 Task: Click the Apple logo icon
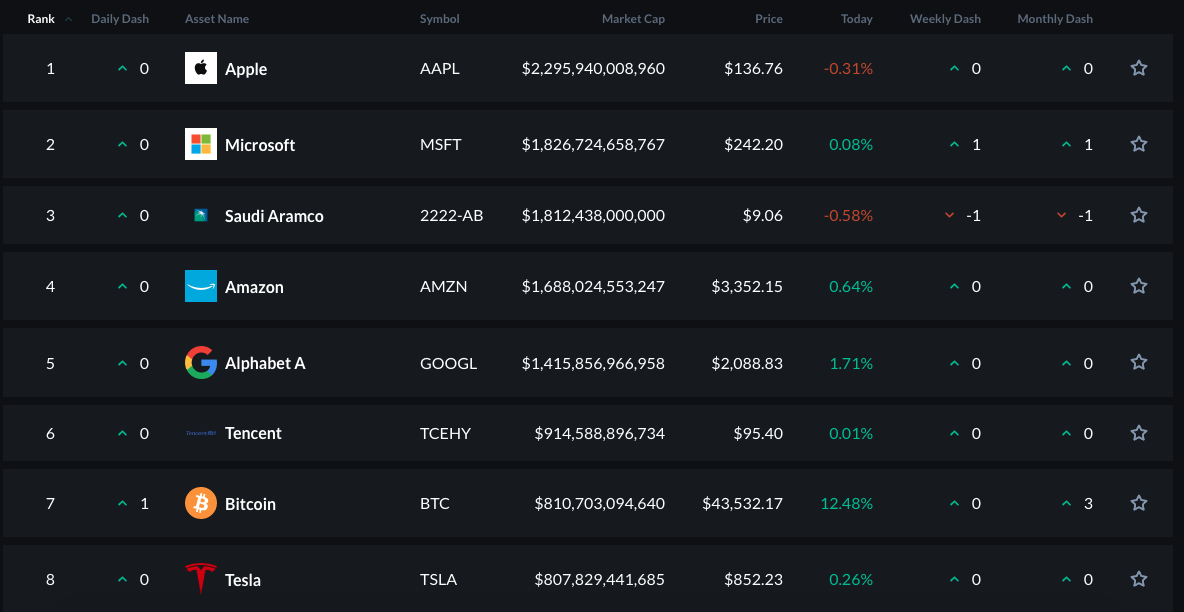(x=201, y=68)
